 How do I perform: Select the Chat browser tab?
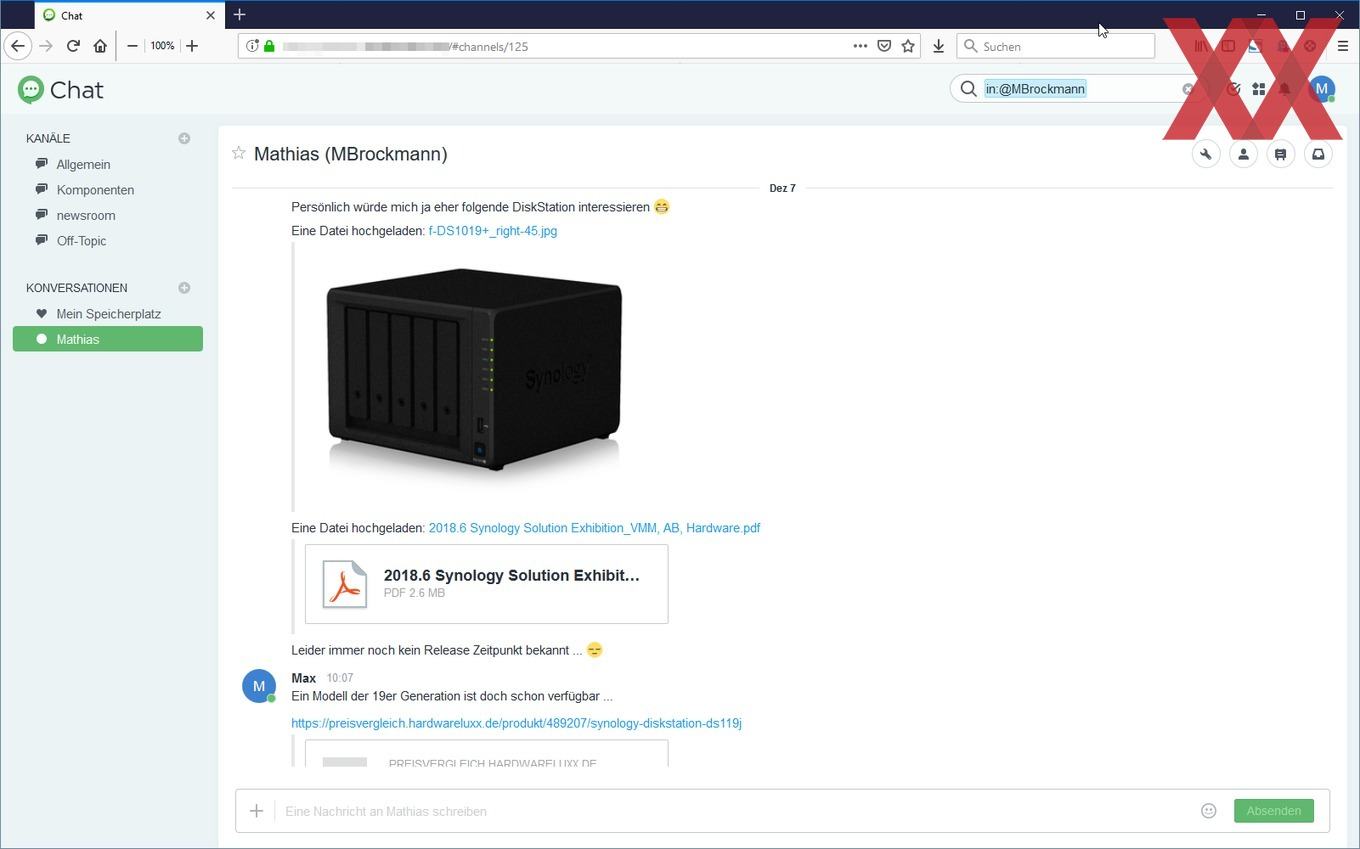(129, 15)
